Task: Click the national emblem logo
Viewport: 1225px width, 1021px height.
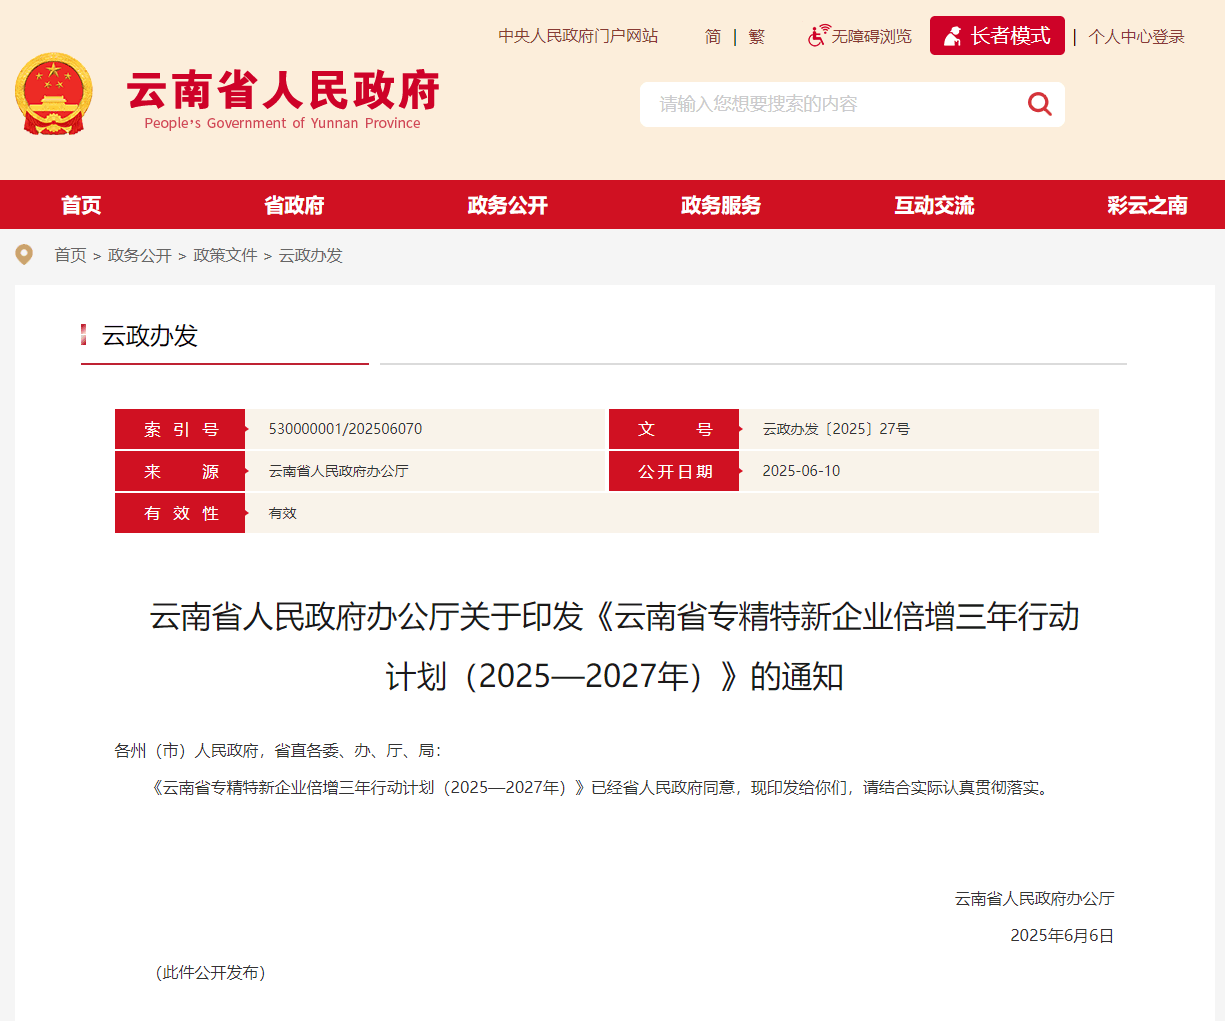Action: click(x=54, y=94)
